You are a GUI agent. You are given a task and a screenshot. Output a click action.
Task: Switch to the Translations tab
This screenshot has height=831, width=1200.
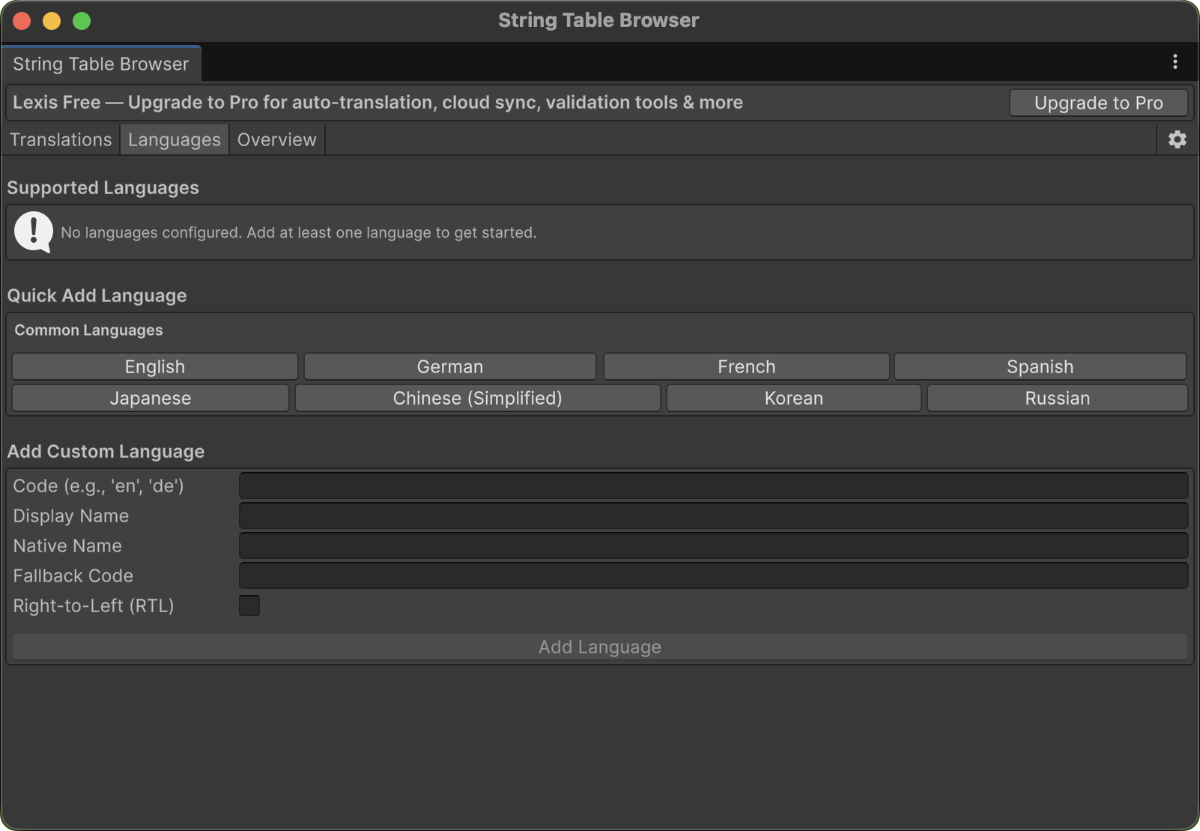click(x=60, y=139)
